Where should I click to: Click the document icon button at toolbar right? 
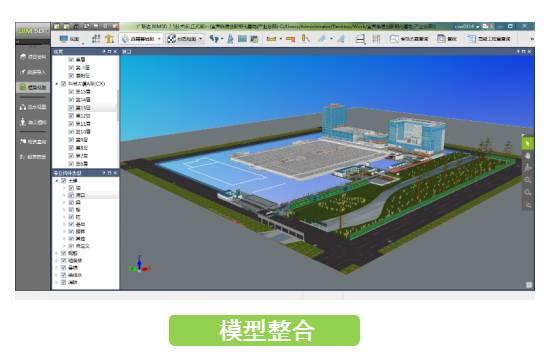[447, 39]
